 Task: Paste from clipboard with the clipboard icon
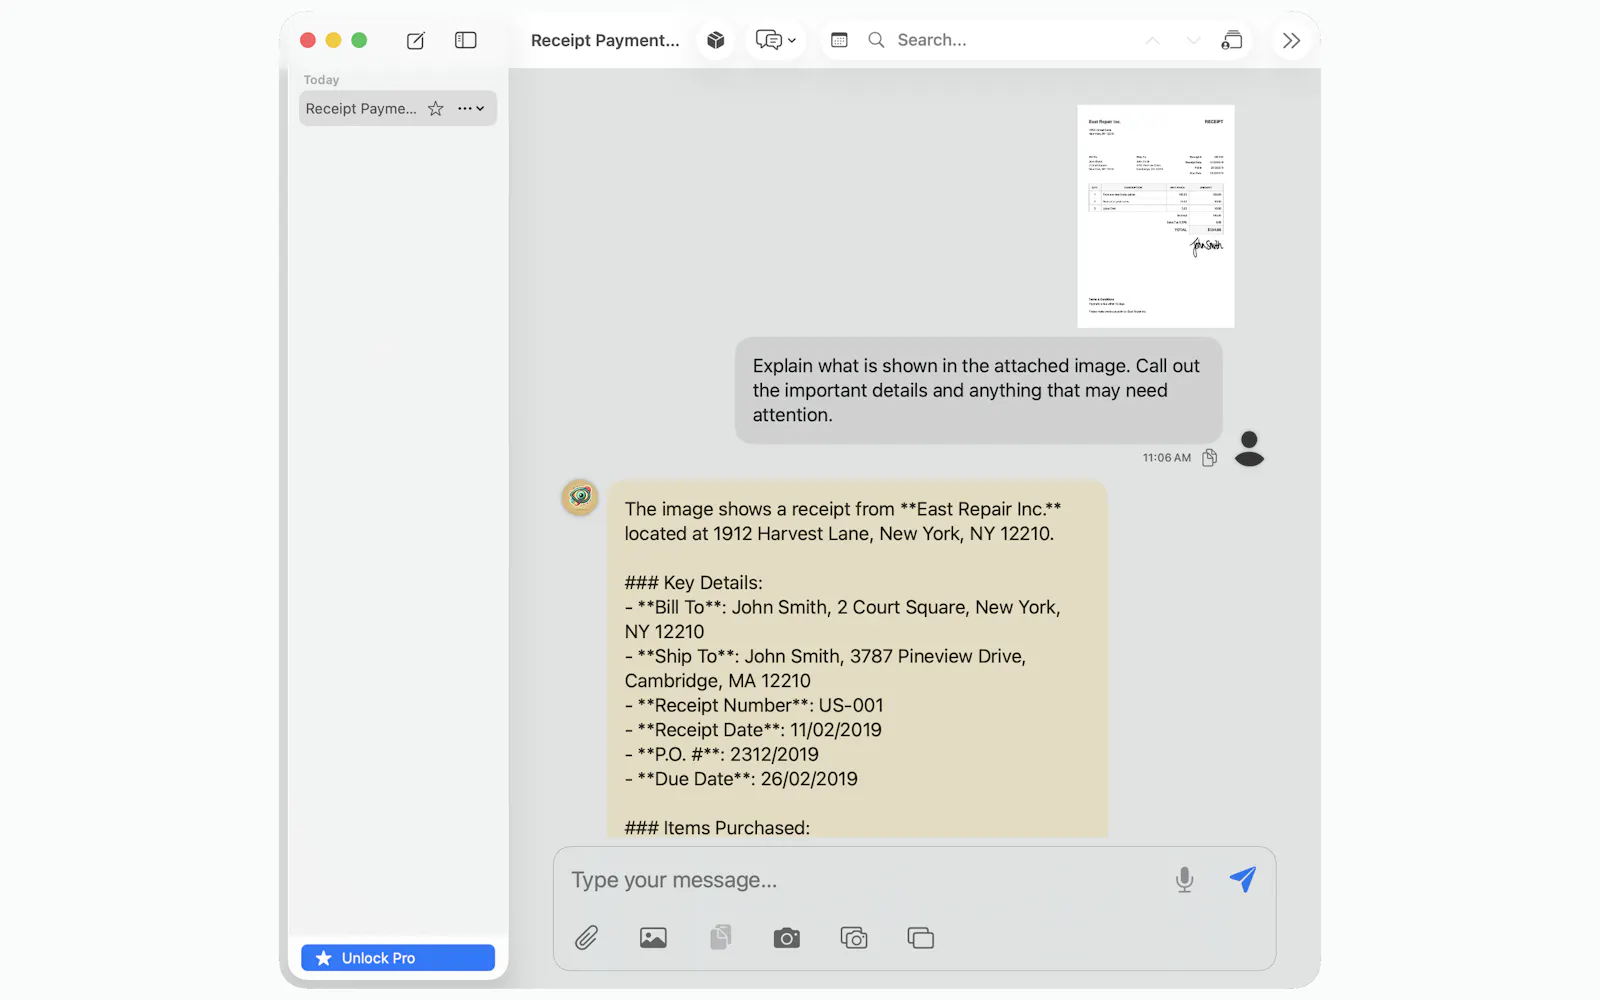click(x=721, y=937)
